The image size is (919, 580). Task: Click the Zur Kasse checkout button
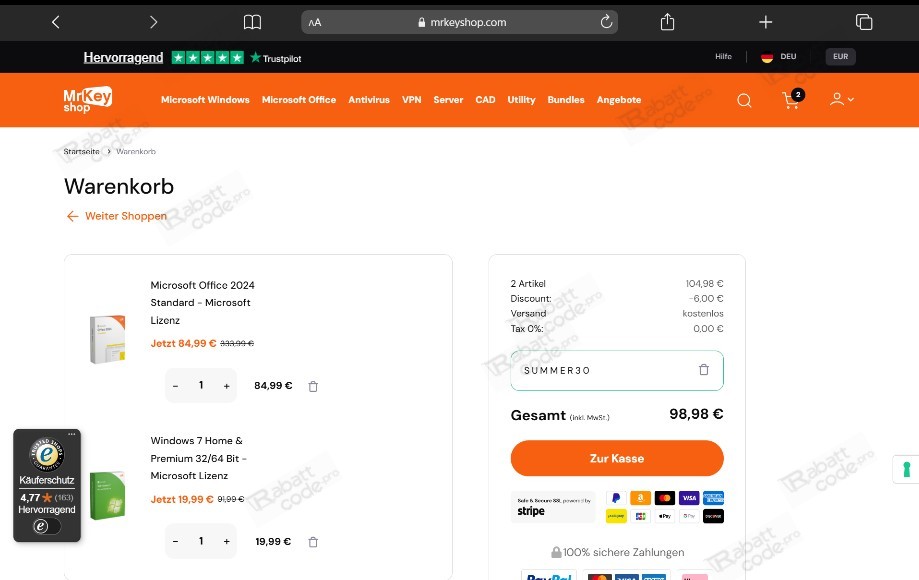pyautogui.click(x=617, y=458)
